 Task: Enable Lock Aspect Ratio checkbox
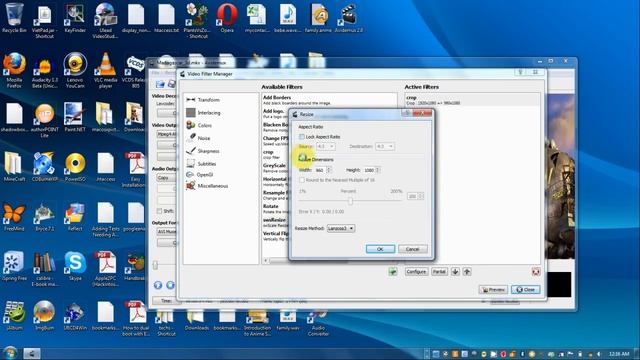click(302, 137)
